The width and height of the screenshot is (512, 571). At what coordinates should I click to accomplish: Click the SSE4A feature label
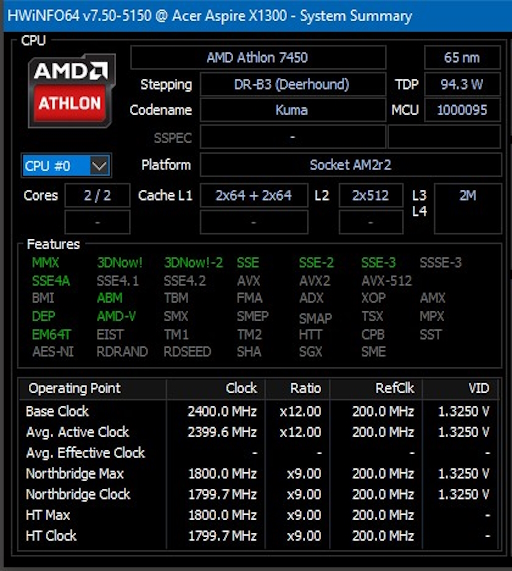point(51,281)
